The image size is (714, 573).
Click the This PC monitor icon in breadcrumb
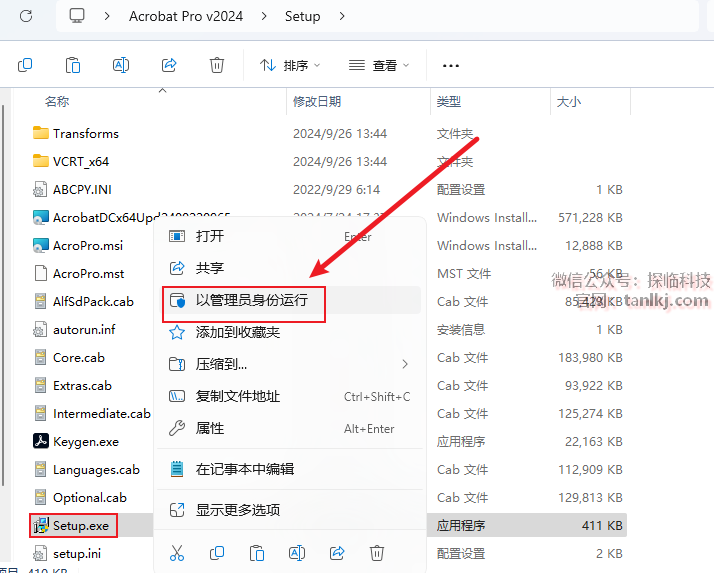(x=77, y=16)
